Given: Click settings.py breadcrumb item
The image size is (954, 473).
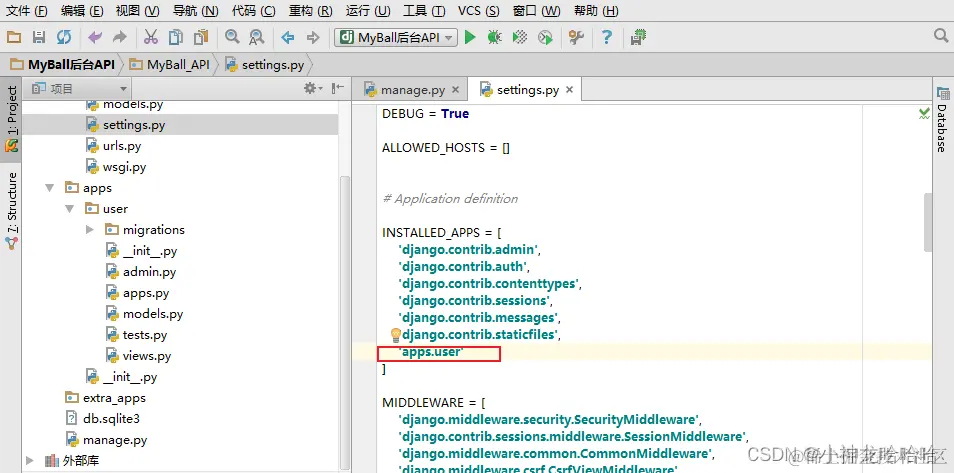Looking at the screenshot, I should click(265, 65).
